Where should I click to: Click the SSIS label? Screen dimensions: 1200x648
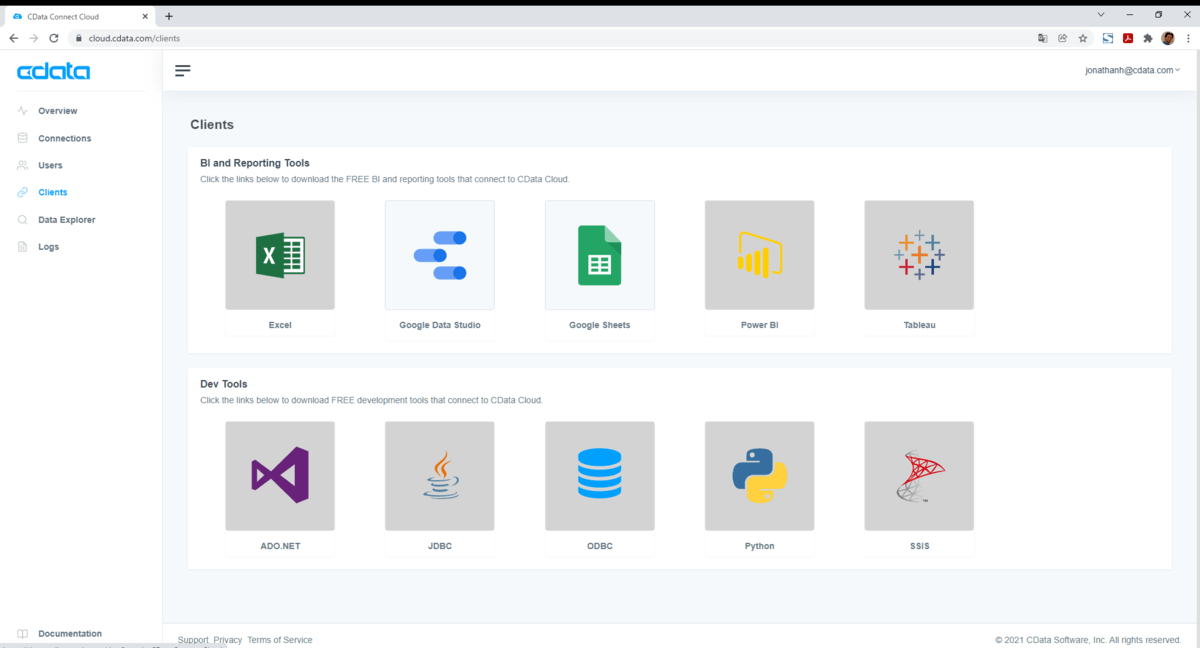(919, 546)
